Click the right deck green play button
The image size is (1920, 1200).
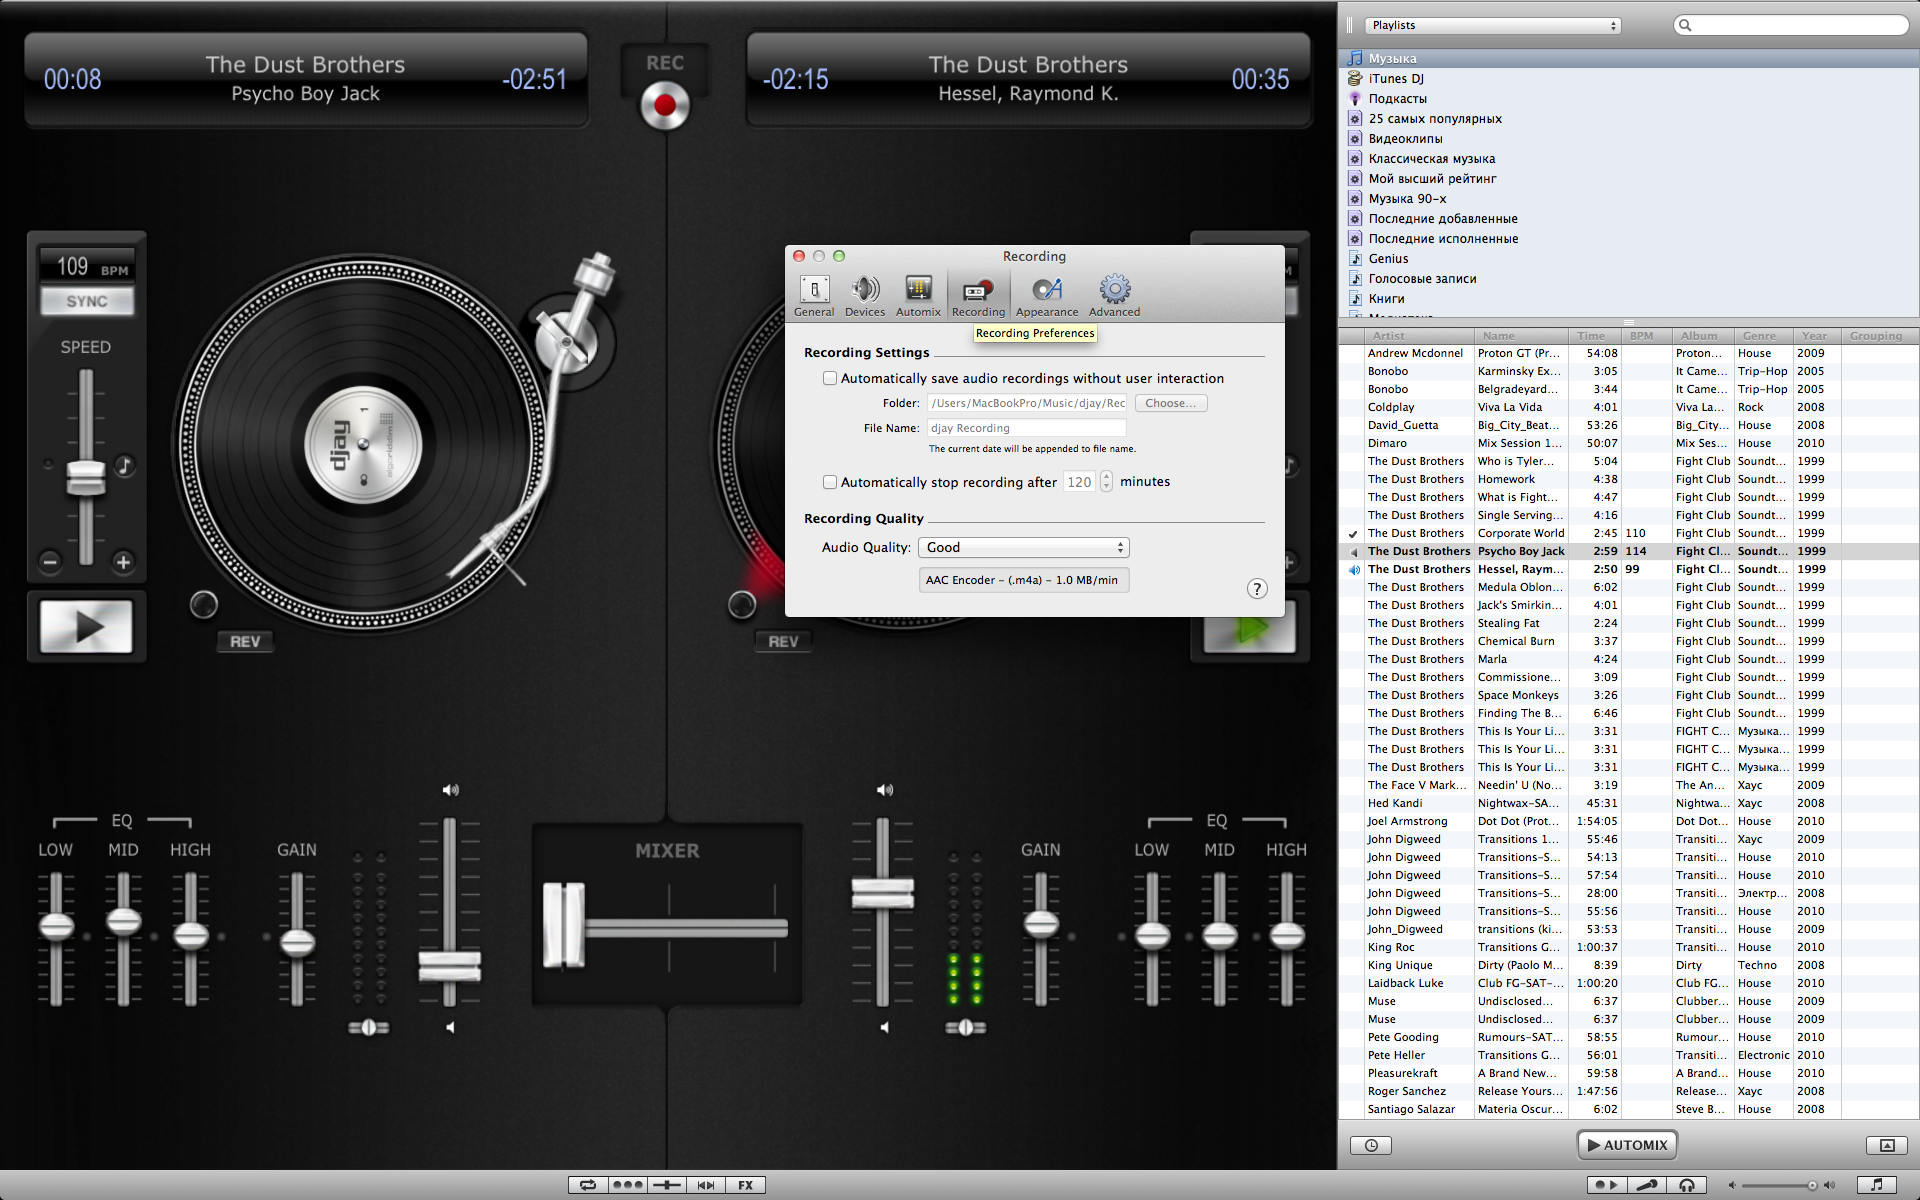pos(1249,628)
